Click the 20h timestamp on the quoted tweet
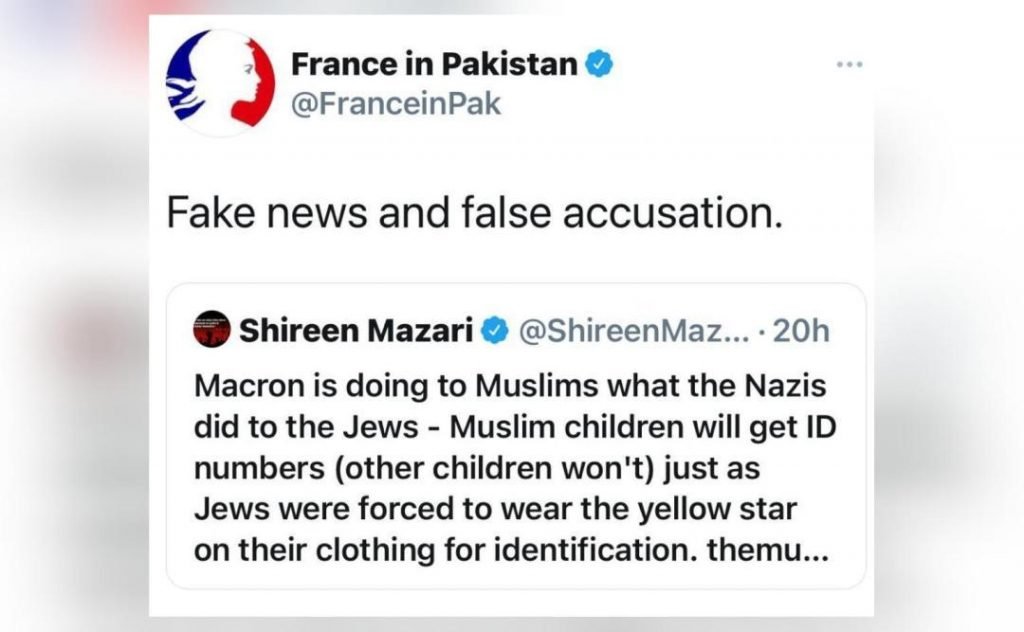 (802, 330)
